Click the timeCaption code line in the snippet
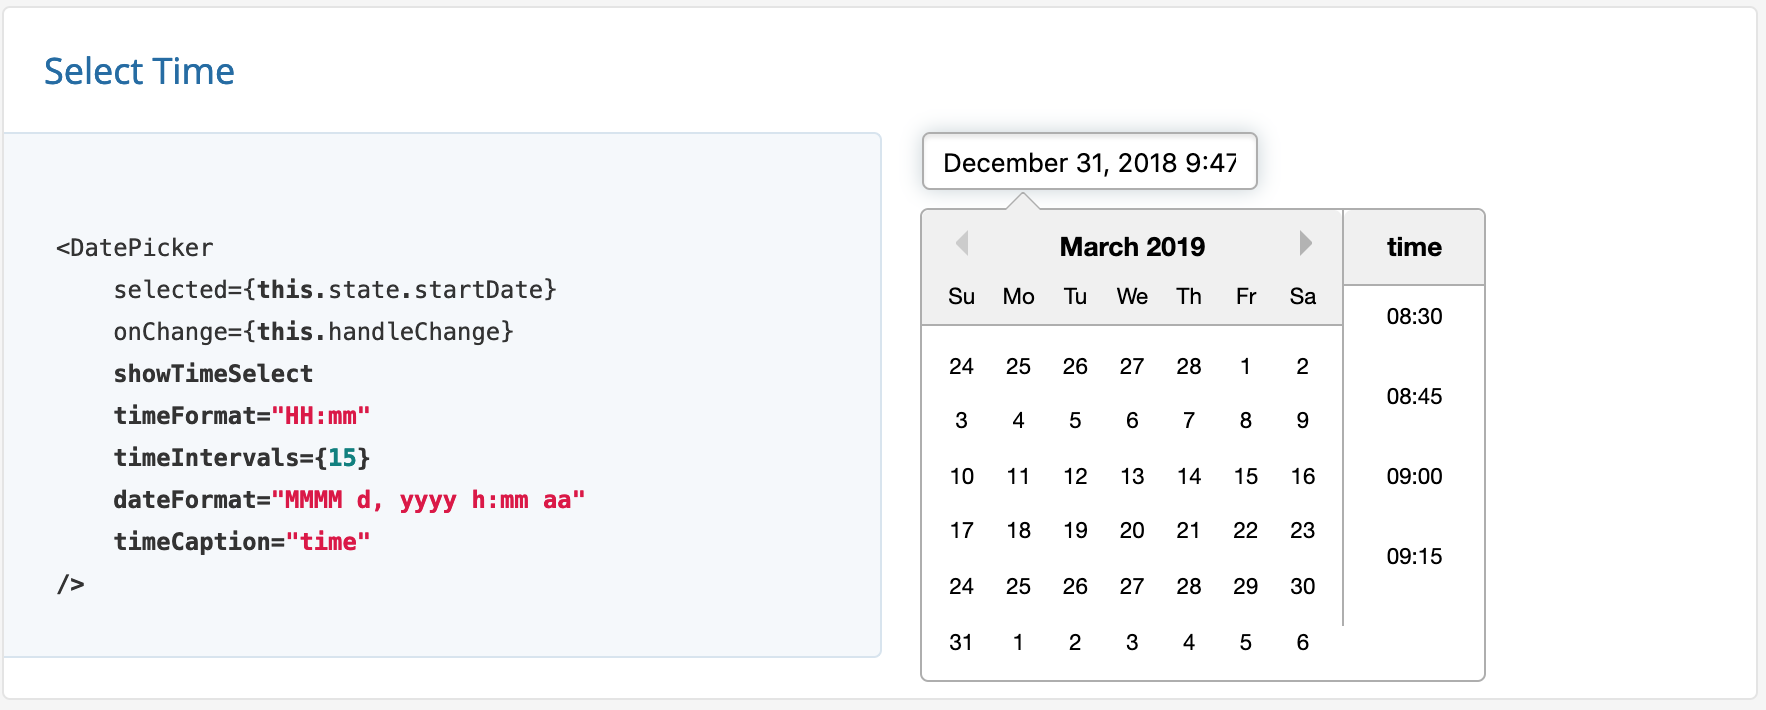The image size is (1766, 710). coord(242,541)
